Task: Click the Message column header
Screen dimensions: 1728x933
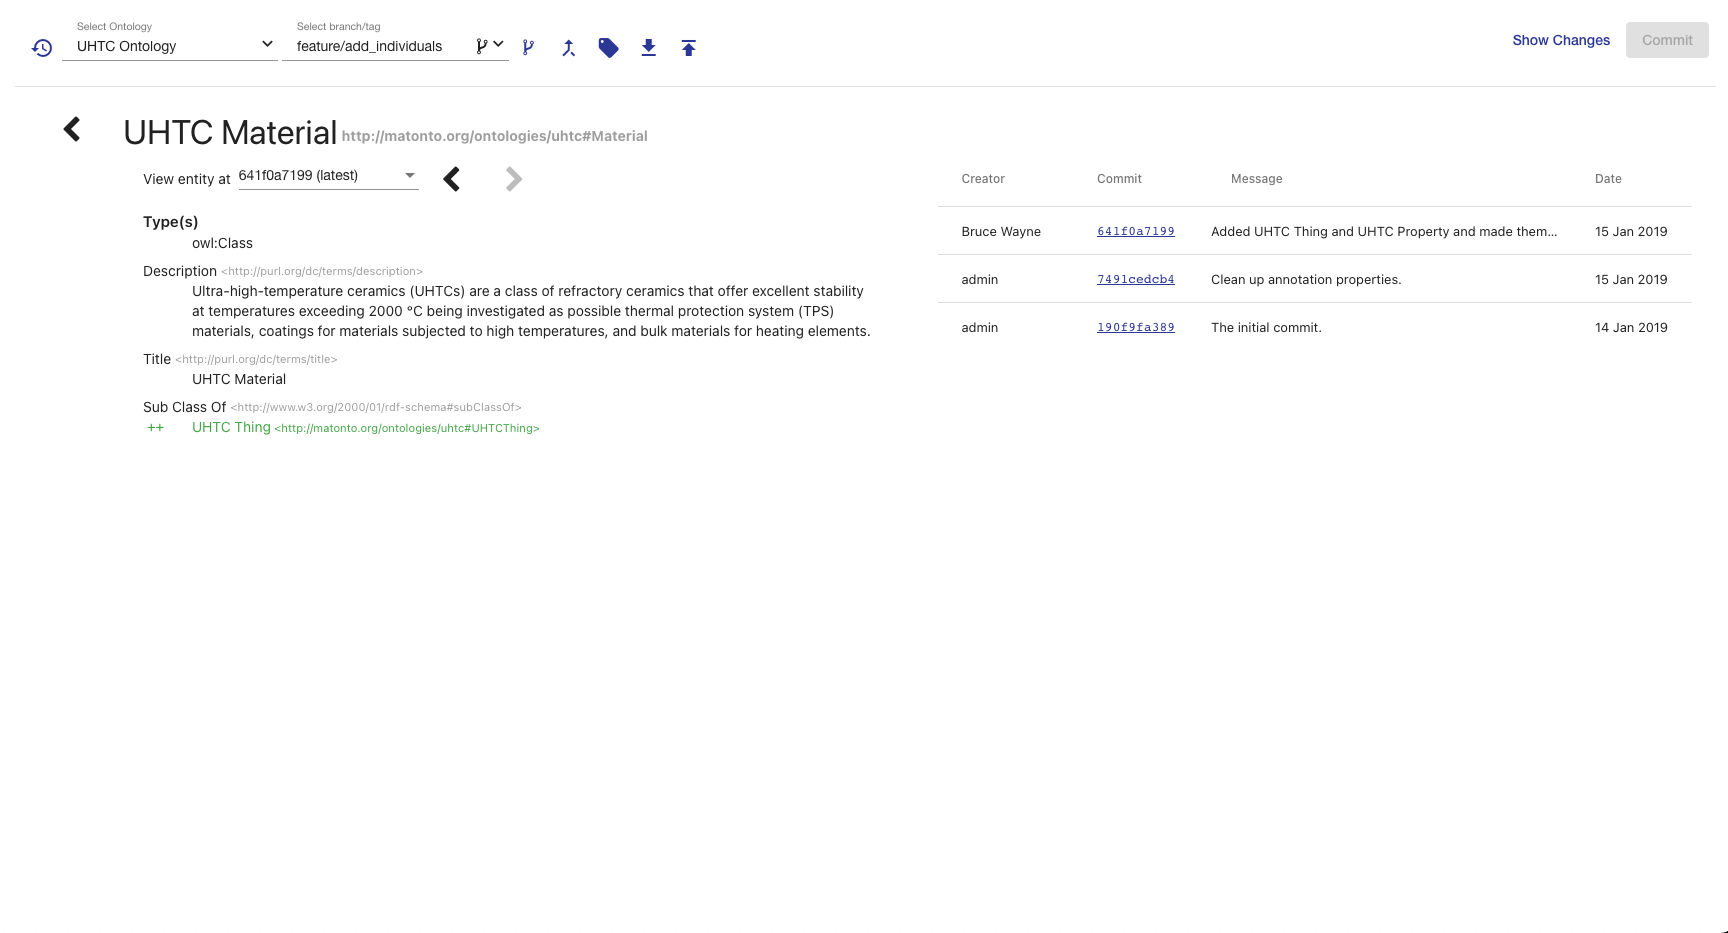Action: 1256,179
